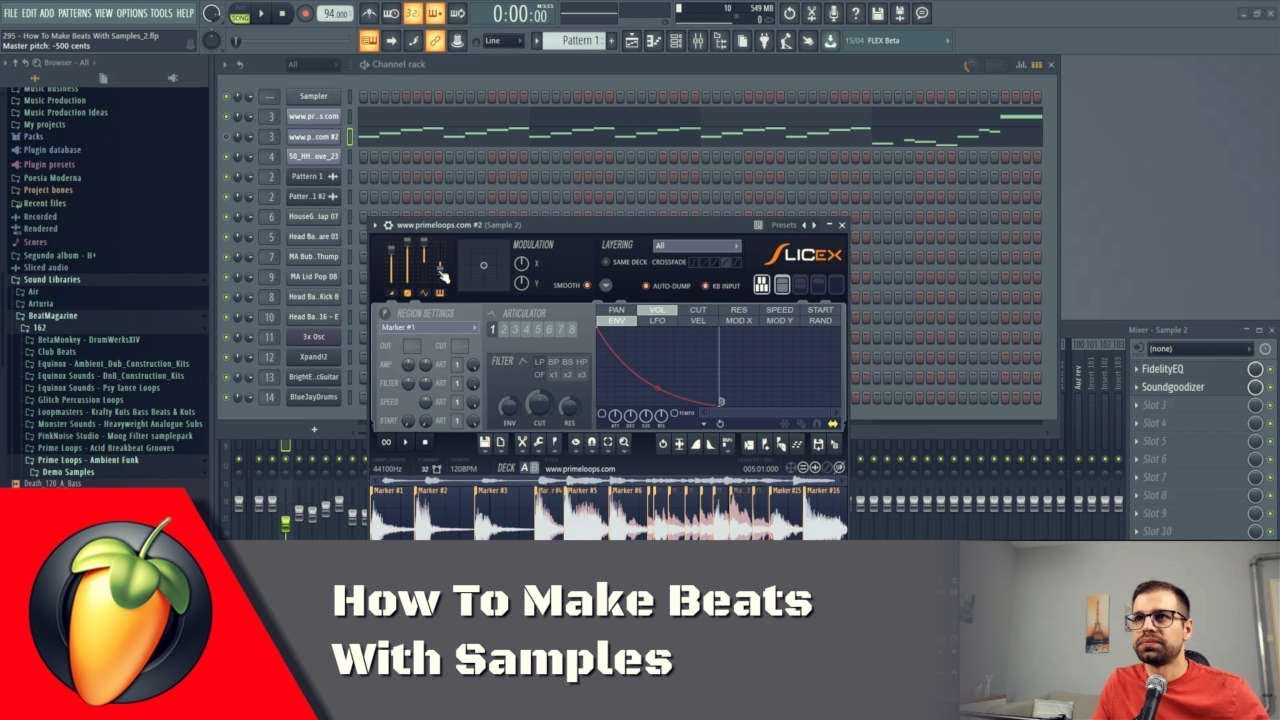Switch to the CUT envelope tab
1280x720 pixels.
pyautogui.click(x=698, y=310)
